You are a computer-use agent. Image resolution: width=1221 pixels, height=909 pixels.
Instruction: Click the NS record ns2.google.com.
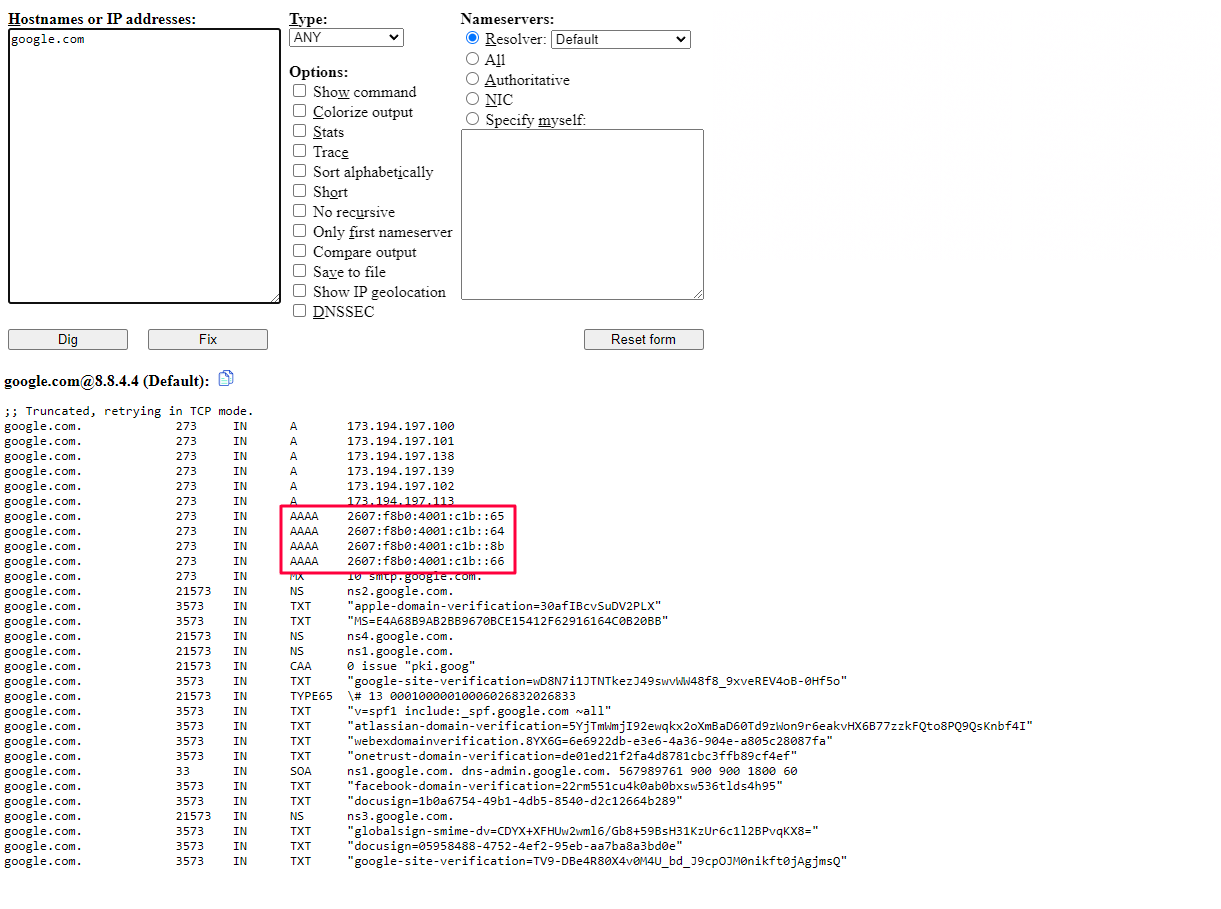pos(401,591)
